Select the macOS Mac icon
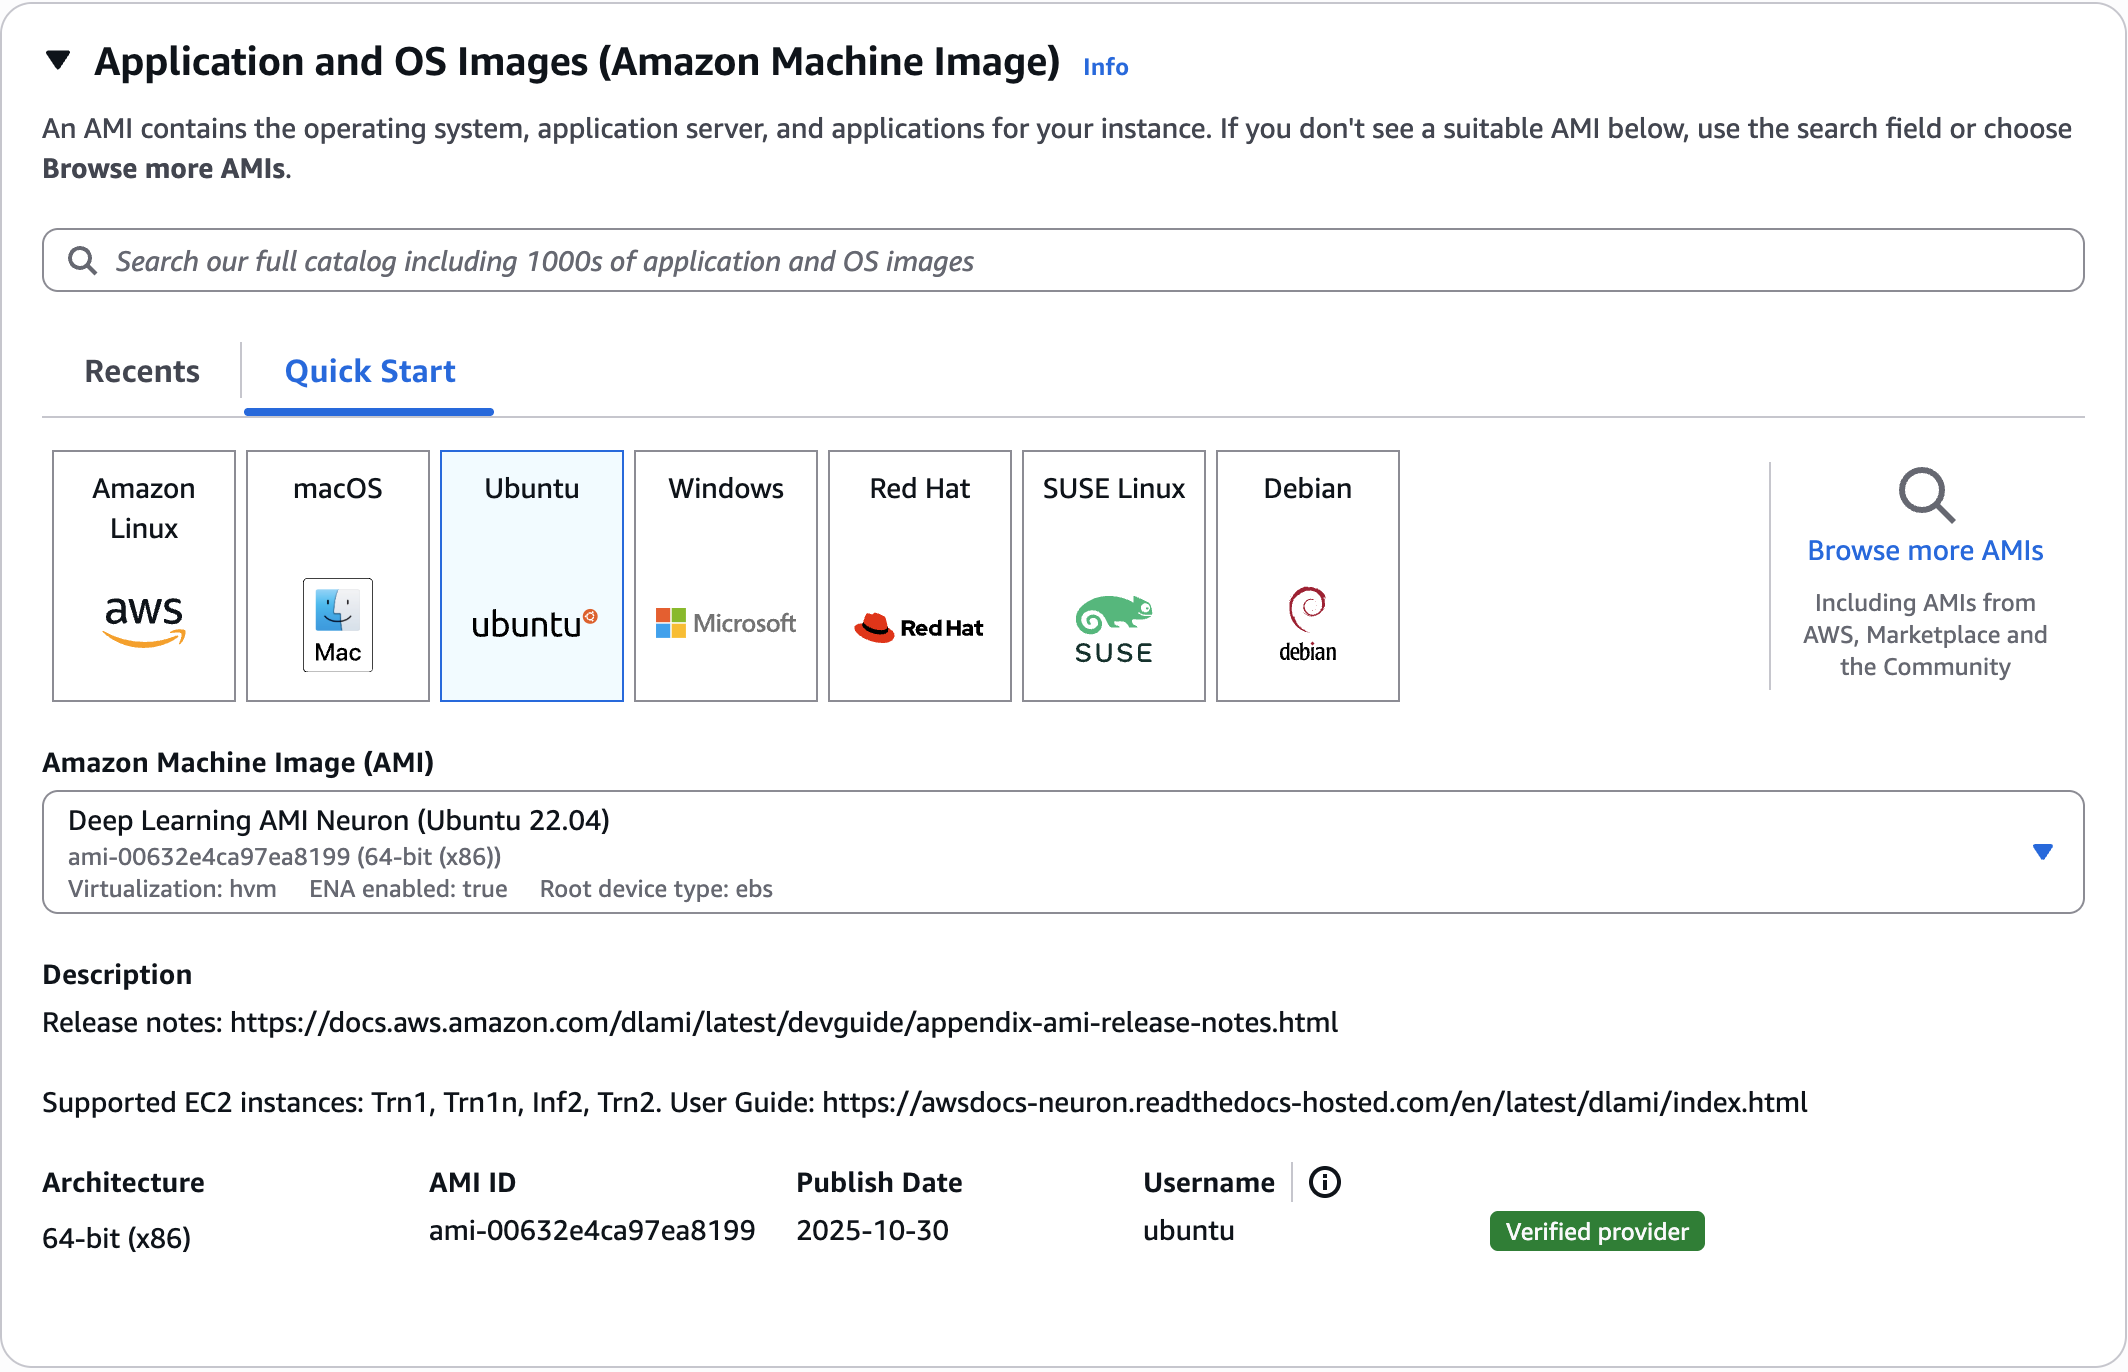Viewport: 2128px width, 1372px height. 337,625
